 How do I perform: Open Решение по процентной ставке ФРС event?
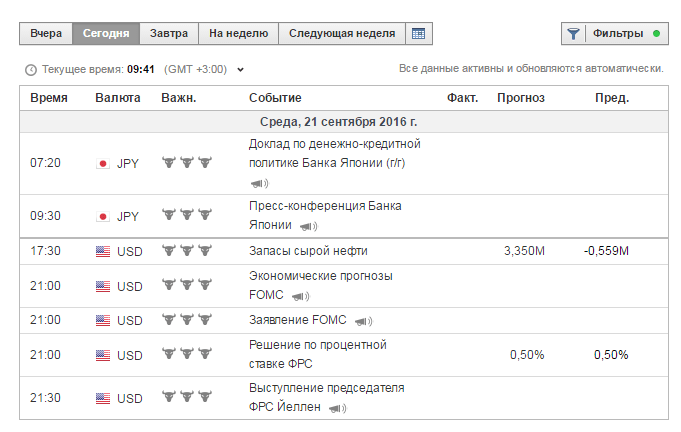click(317, 354)
